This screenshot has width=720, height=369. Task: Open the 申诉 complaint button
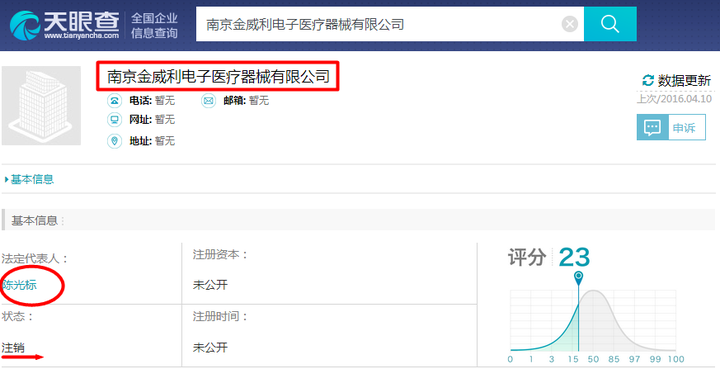(671, 128)
